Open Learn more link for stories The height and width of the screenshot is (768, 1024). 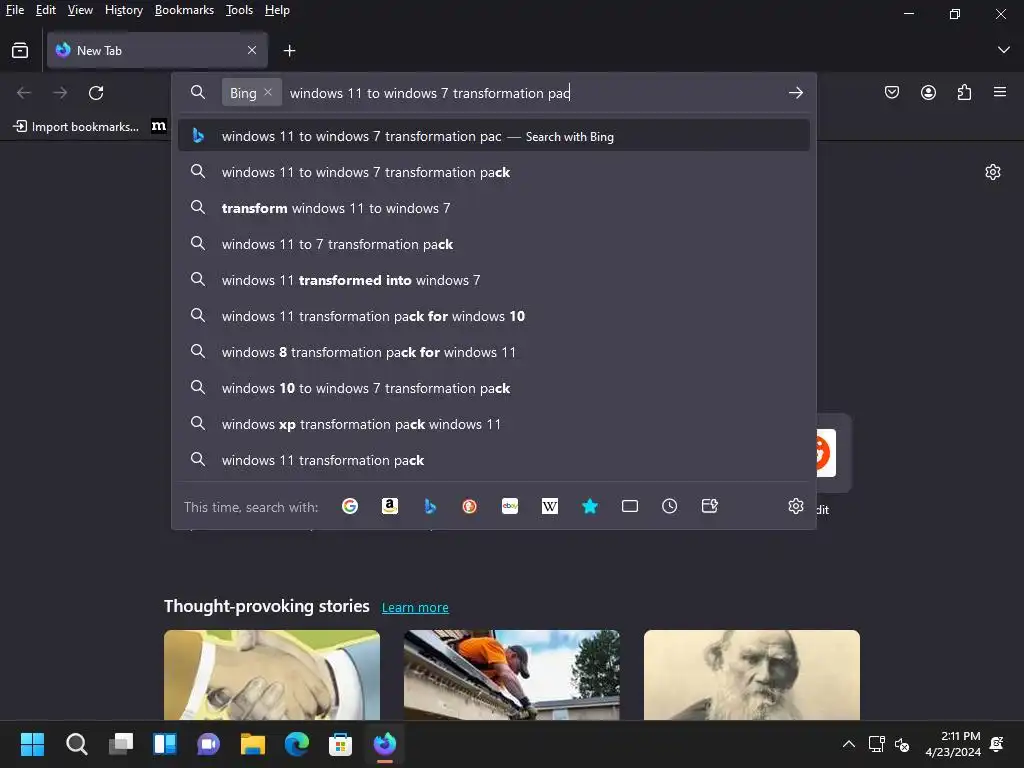coord(415,607)
